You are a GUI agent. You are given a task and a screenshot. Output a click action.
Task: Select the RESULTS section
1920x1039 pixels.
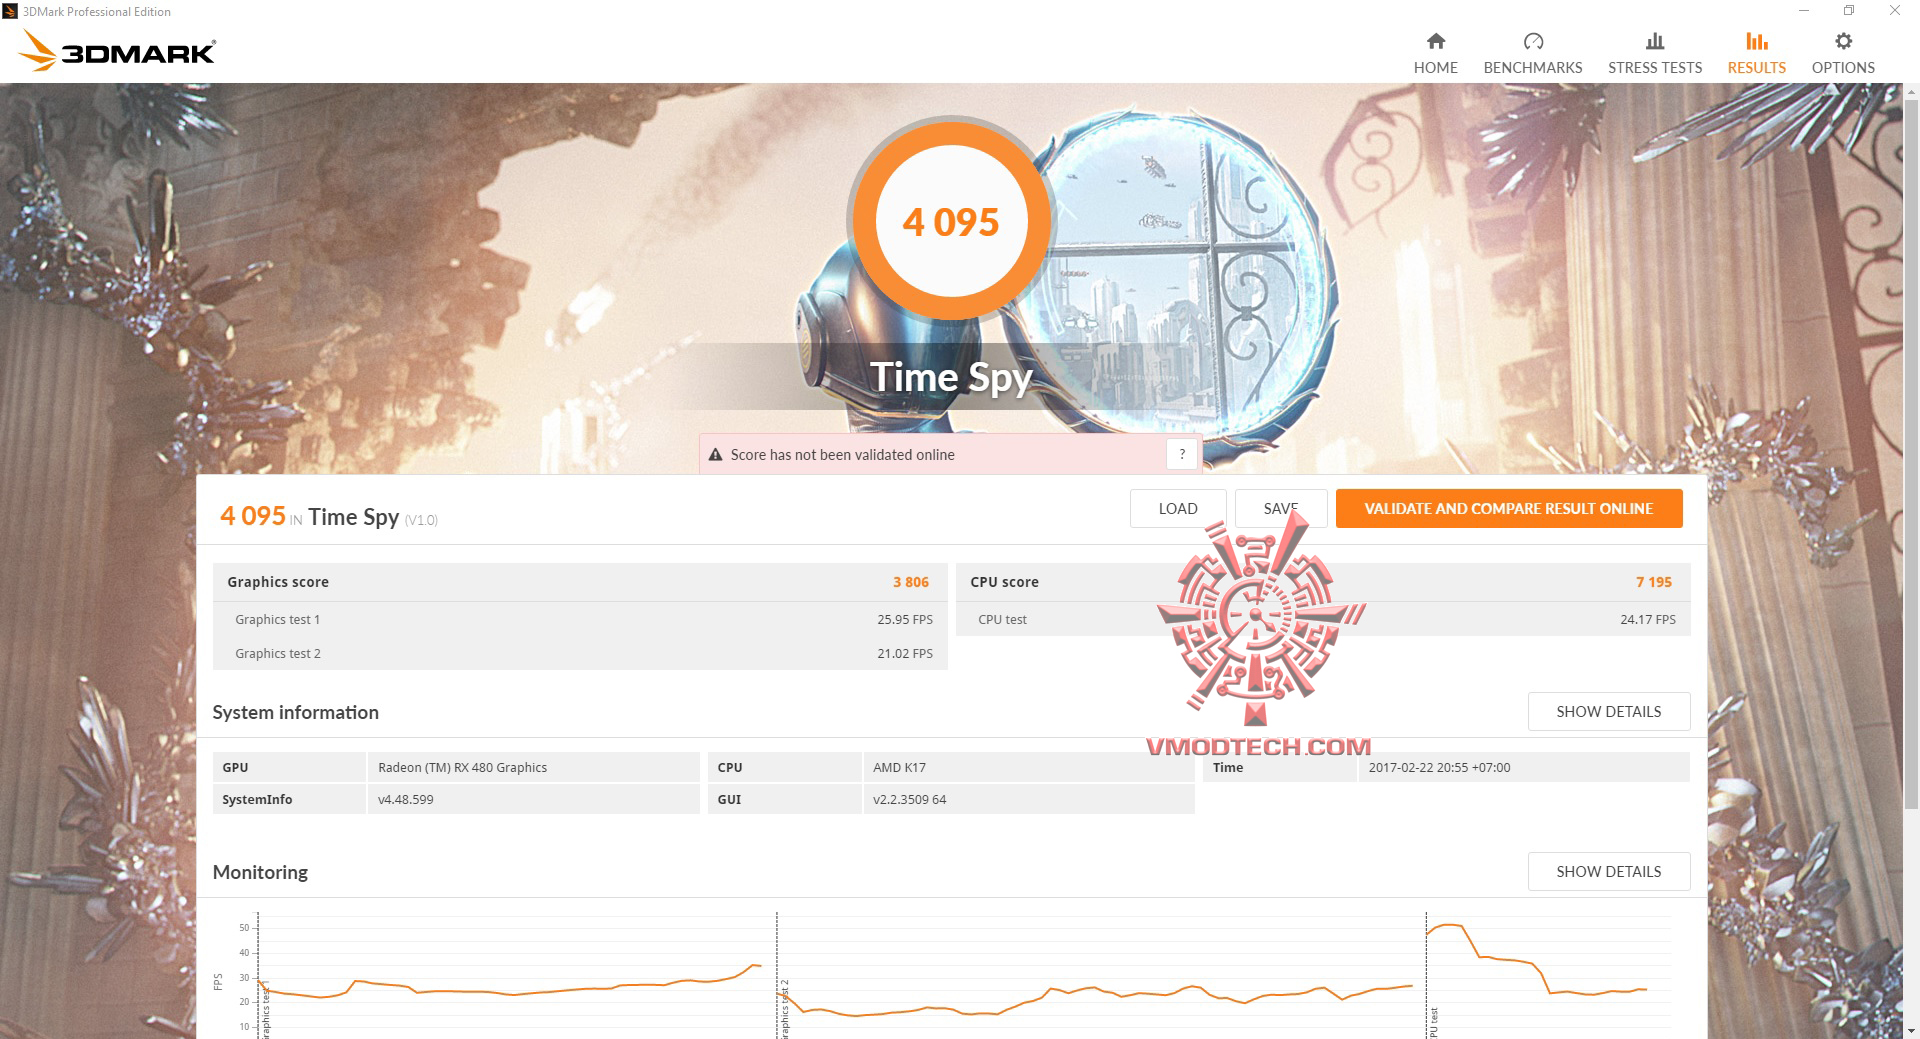[1756, 53]
